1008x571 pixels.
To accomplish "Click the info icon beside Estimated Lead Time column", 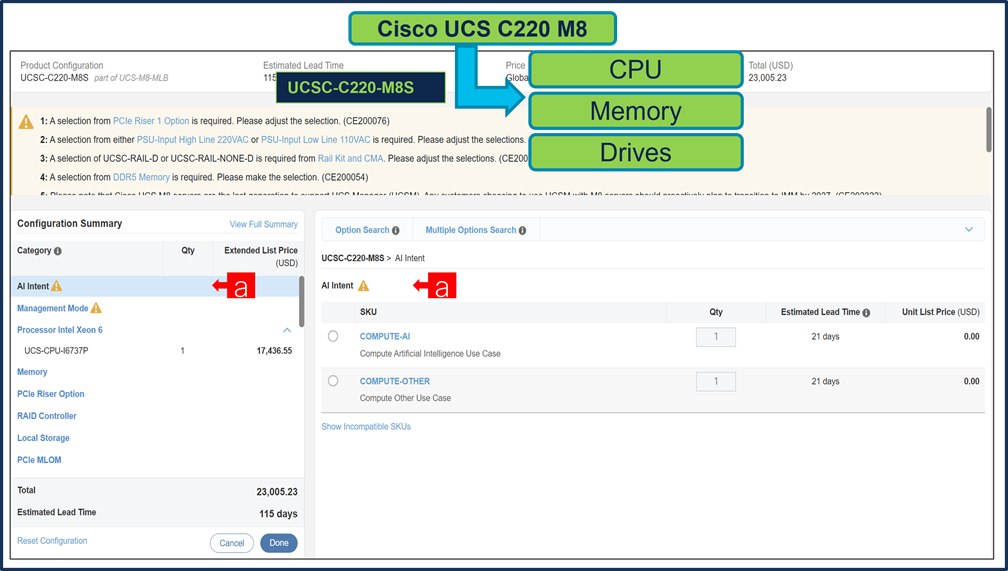I will click(x=866, y=313).
